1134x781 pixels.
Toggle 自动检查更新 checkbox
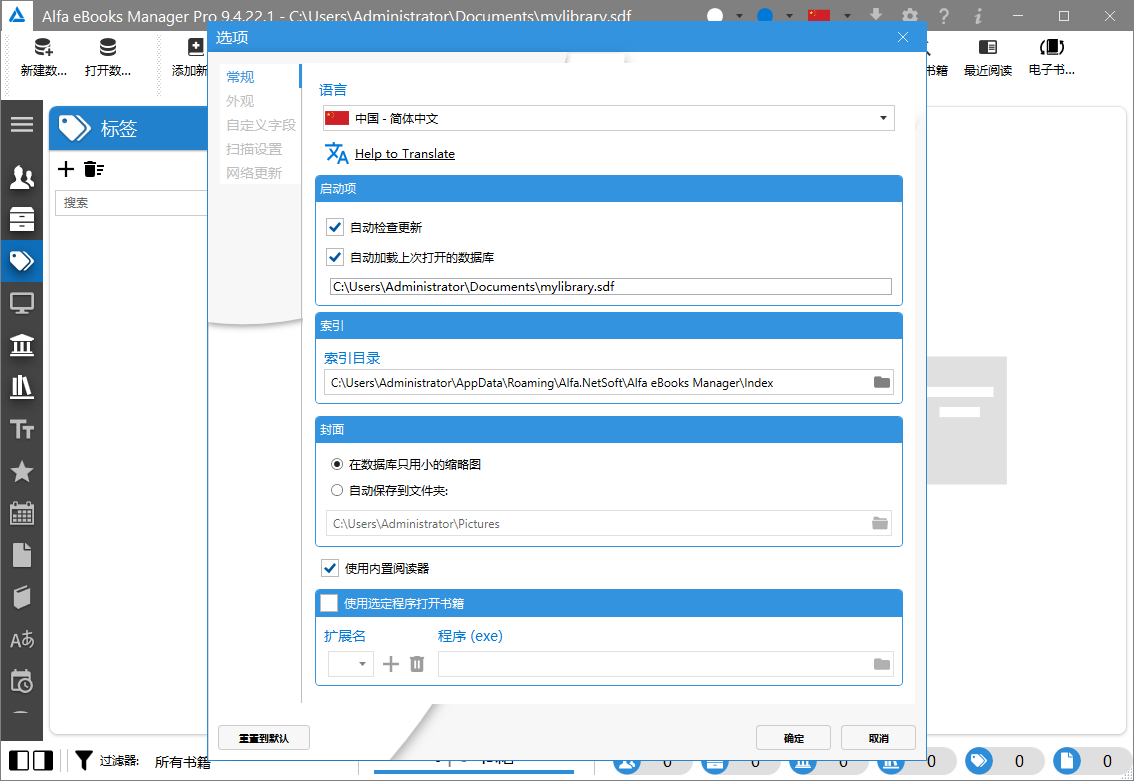[x=335, y=227]
